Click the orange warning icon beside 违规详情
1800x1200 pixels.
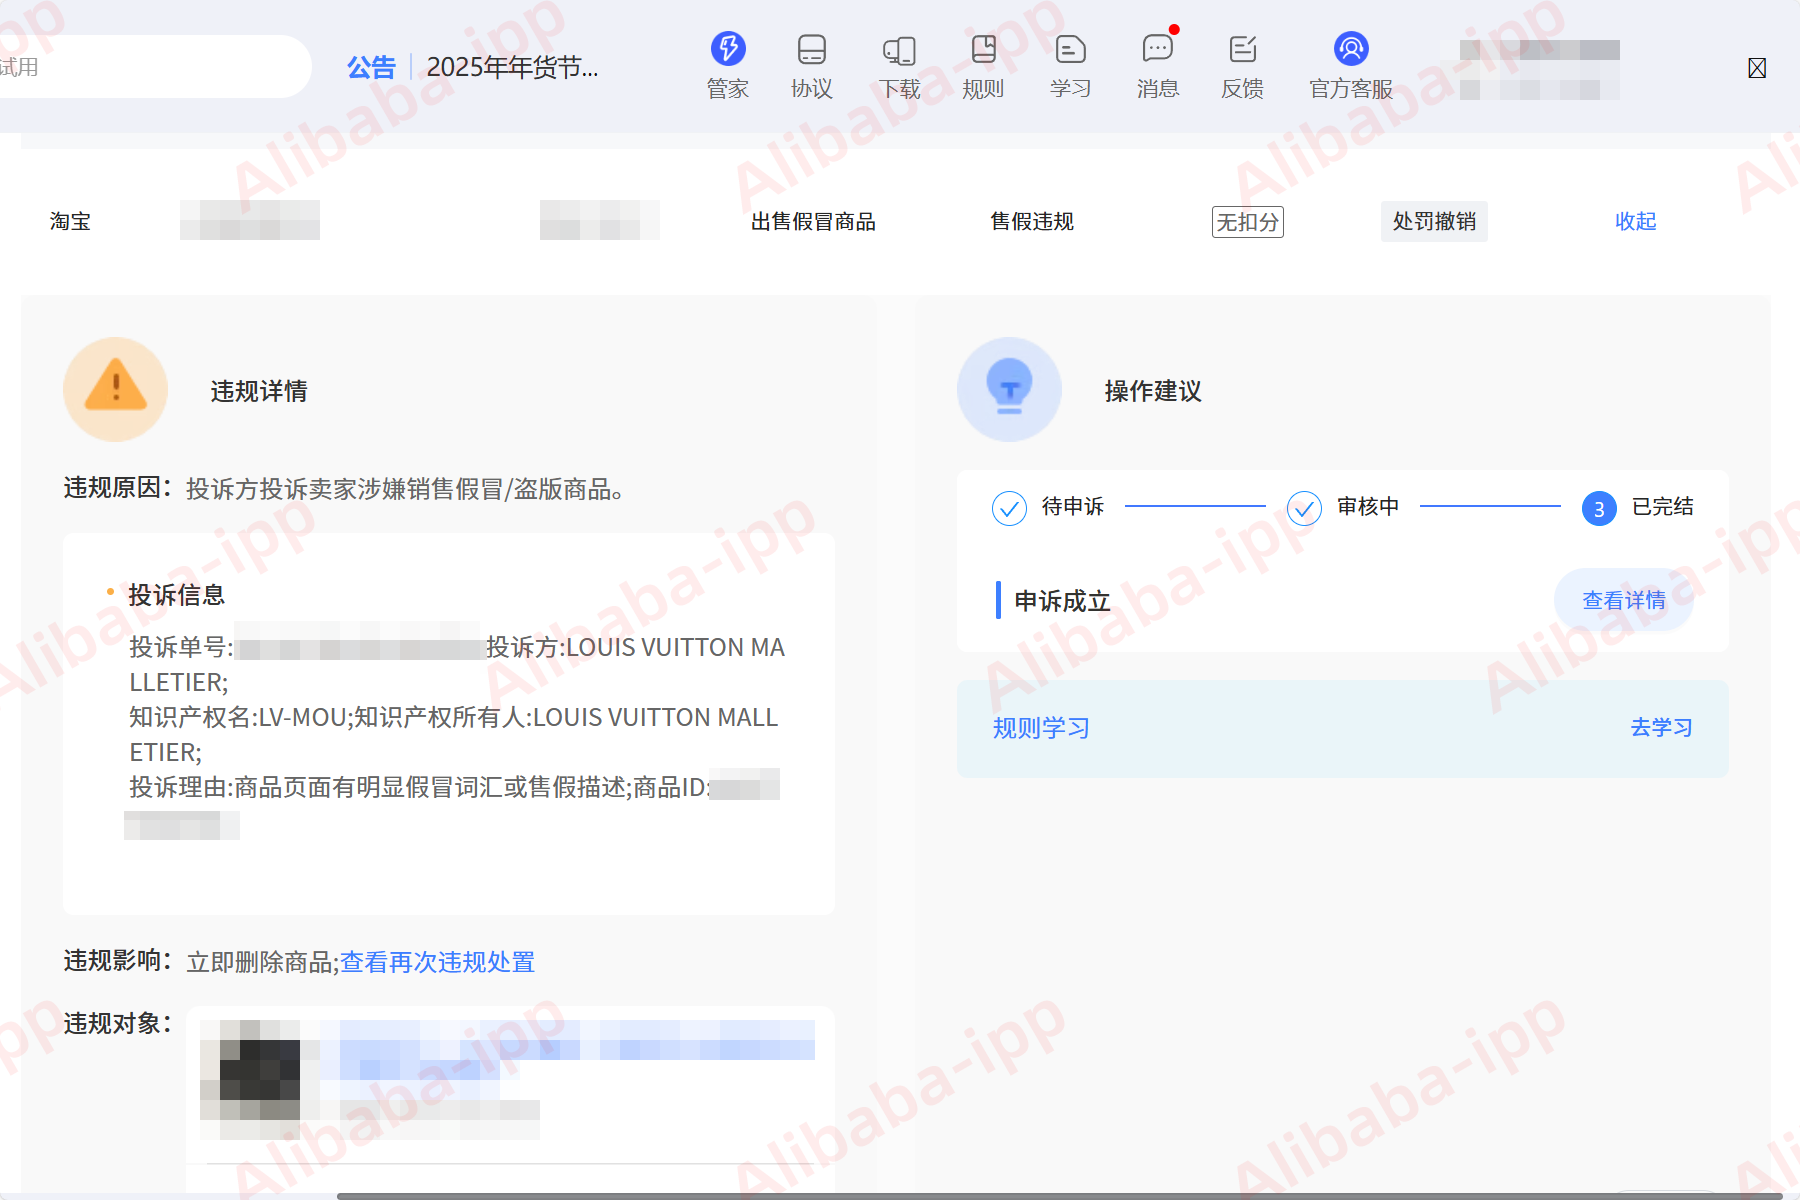[115, 389]
